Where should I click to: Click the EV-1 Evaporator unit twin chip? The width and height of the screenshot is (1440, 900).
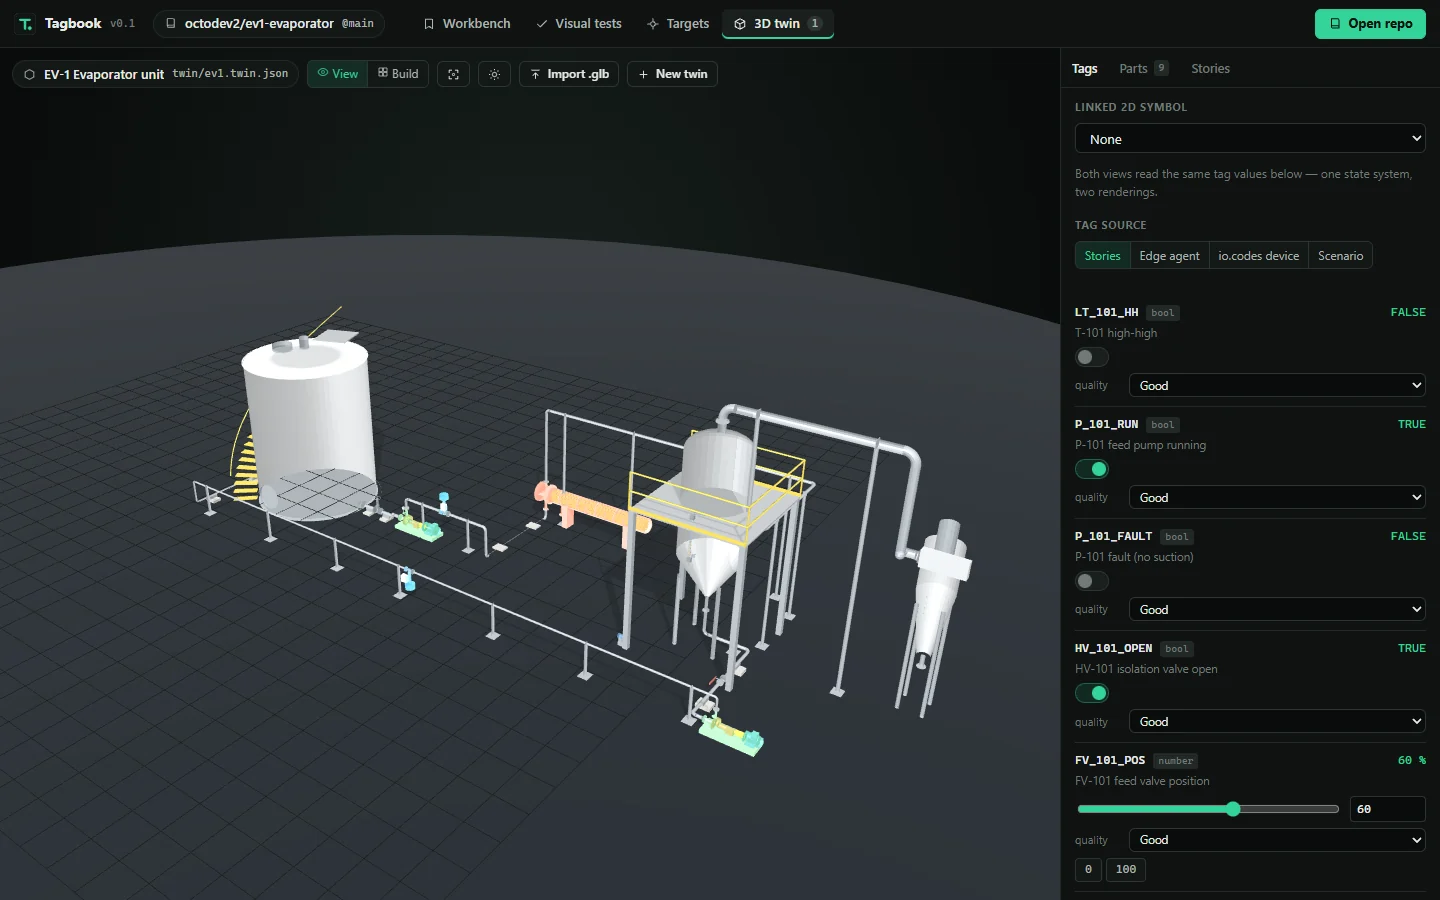click(x=155, y=74)
